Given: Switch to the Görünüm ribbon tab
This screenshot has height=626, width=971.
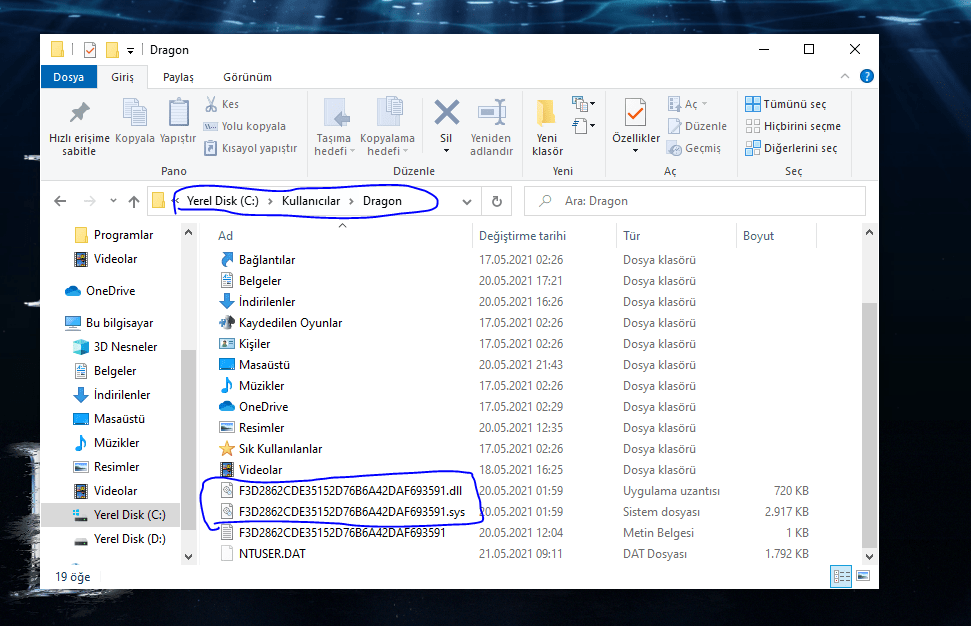Looking at the screenshot, I should [x=247, y=77].
